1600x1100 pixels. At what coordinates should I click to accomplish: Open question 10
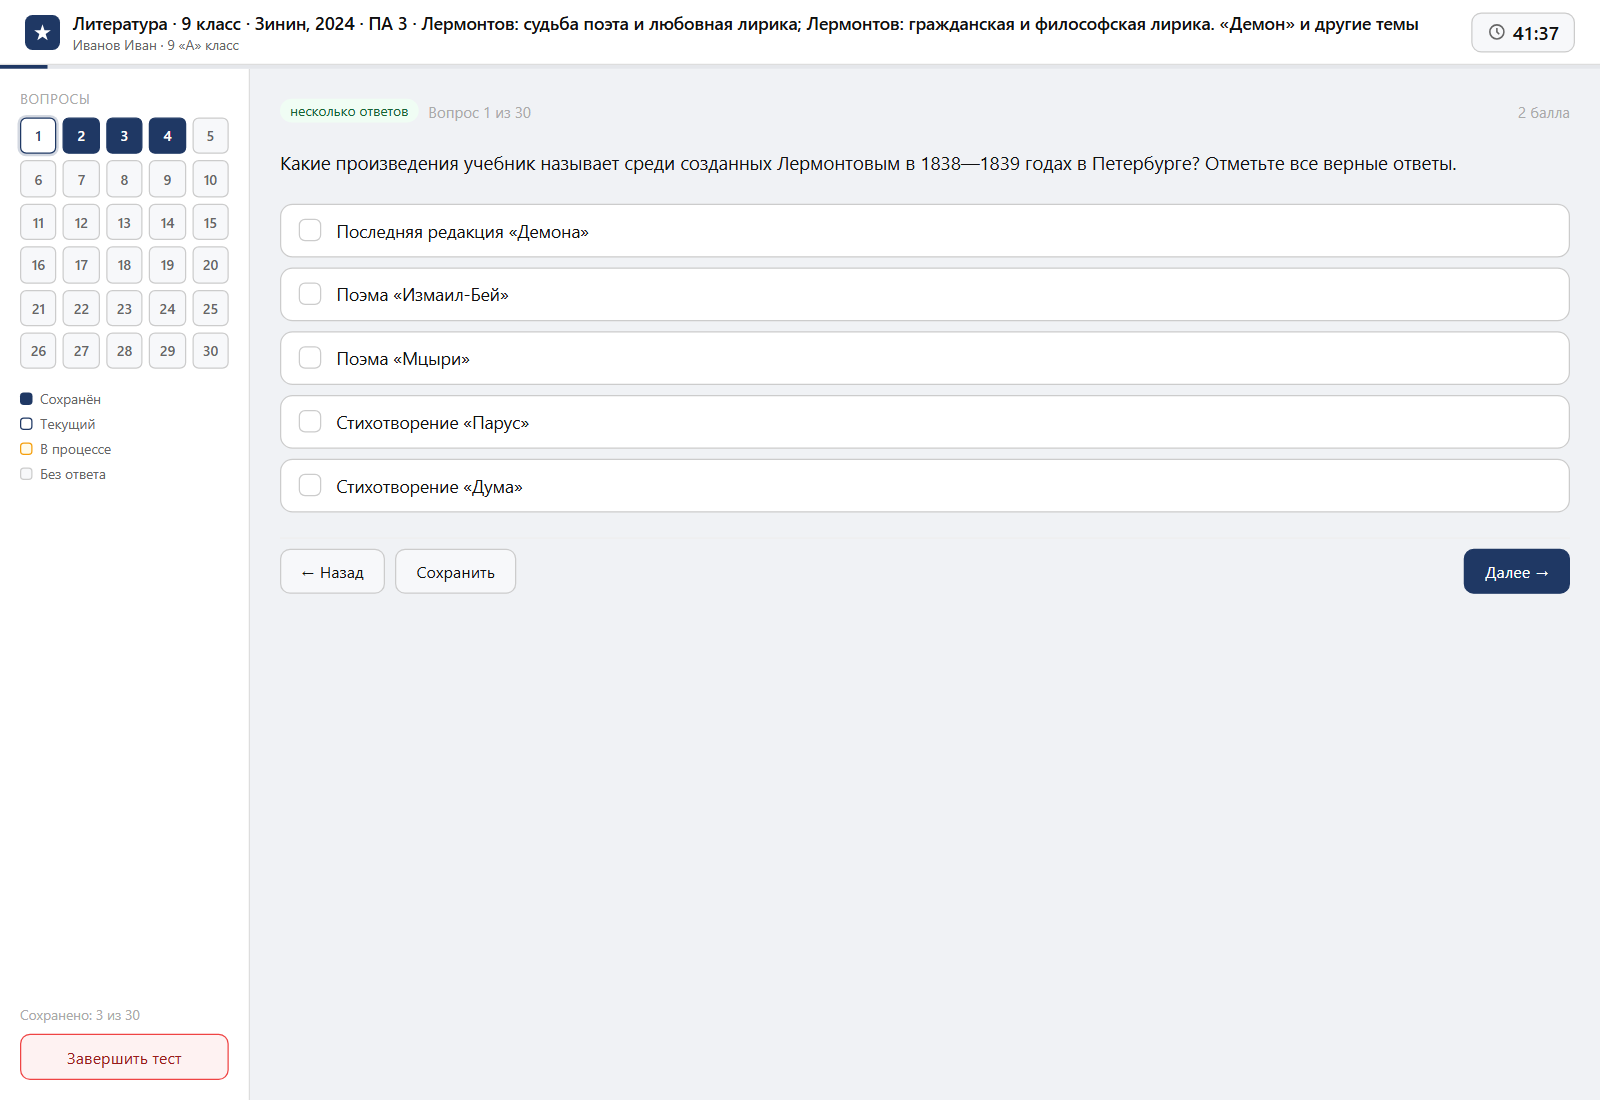tap(210, 180)
